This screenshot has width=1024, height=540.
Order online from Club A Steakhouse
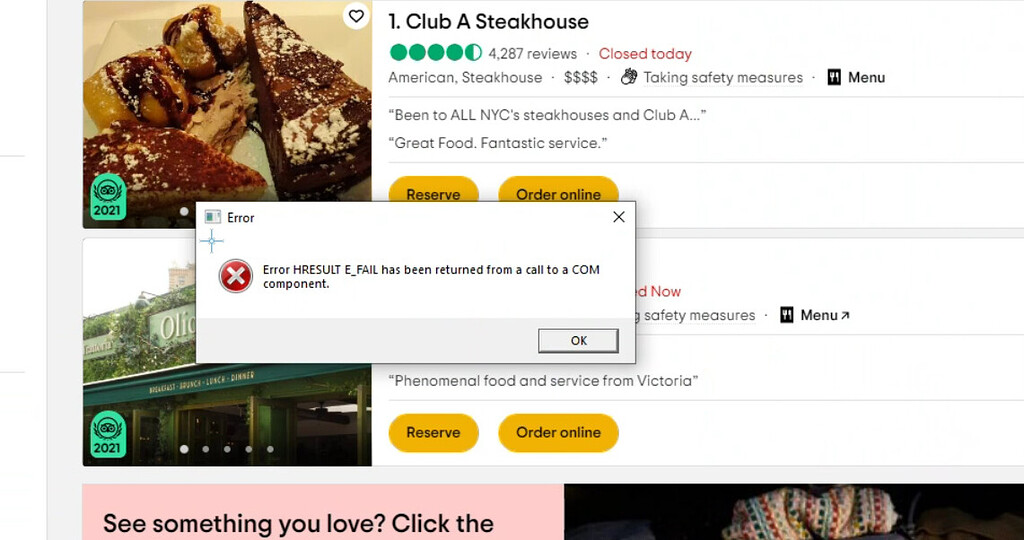coord(558,191)
